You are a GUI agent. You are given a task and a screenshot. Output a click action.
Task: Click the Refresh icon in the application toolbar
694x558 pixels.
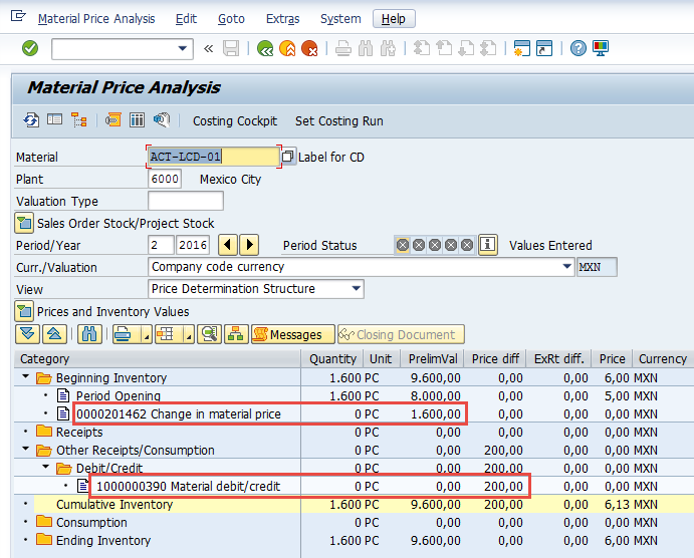pyautogui.click(x=31, y=120)
